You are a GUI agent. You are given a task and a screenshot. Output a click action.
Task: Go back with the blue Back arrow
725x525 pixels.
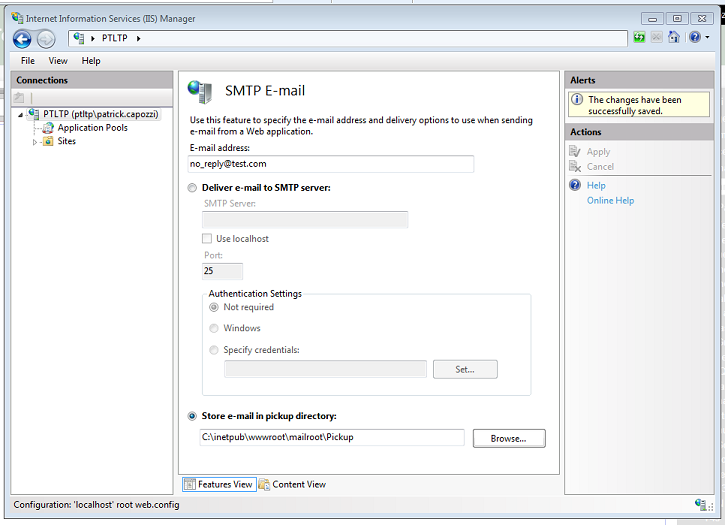22,39
